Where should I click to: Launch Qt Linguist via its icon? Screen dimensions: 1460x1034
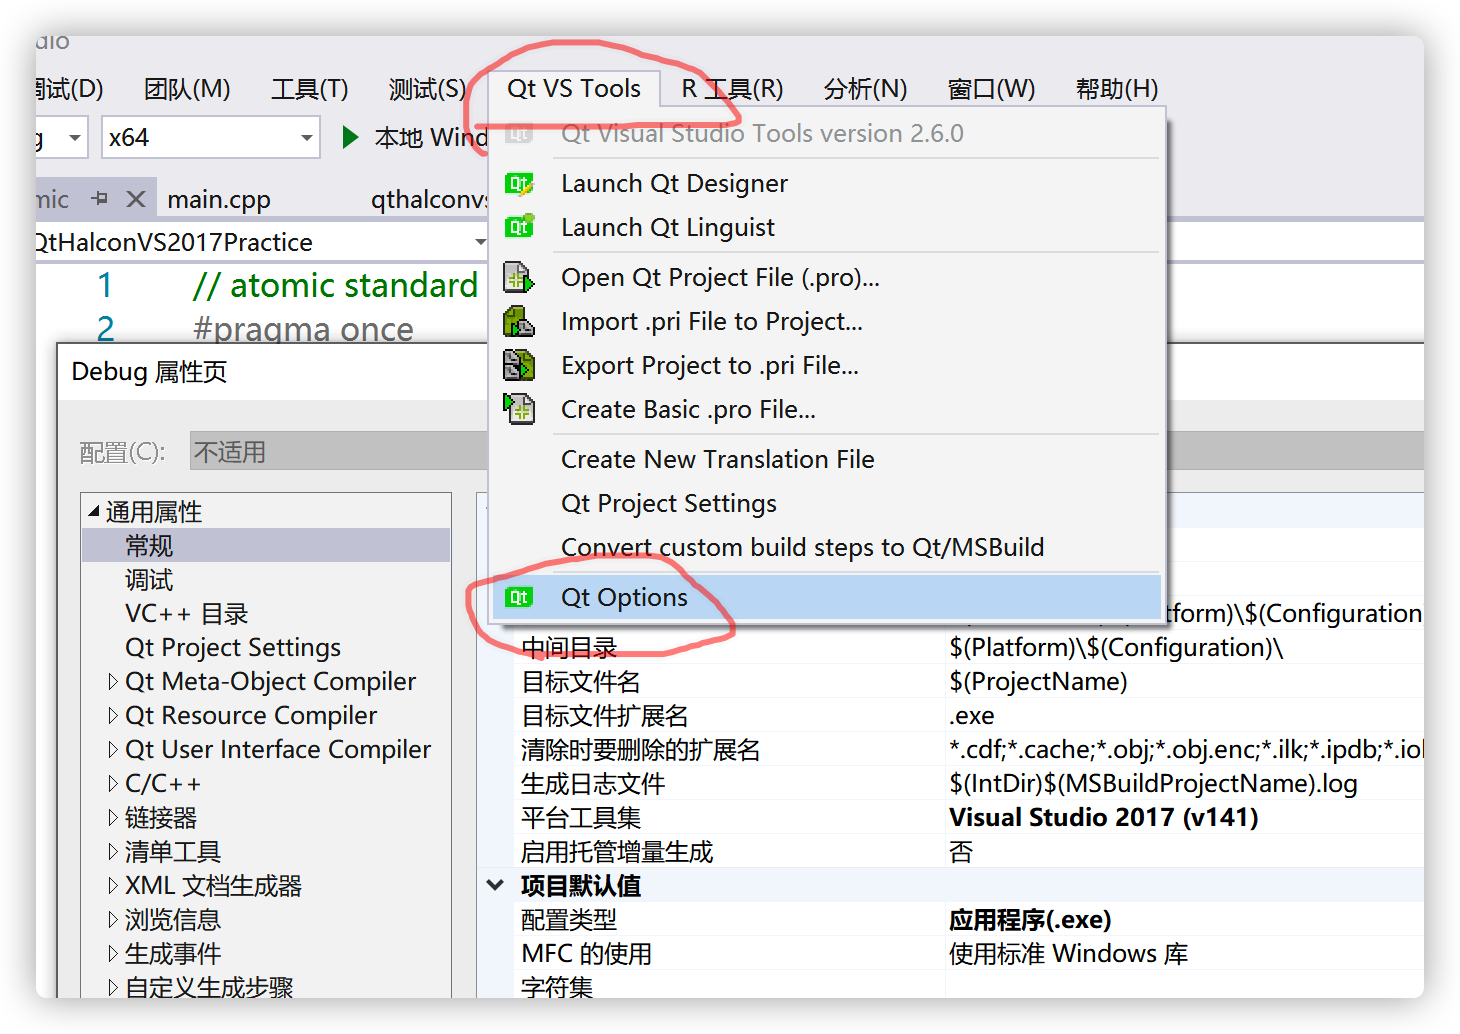(519, 227)
